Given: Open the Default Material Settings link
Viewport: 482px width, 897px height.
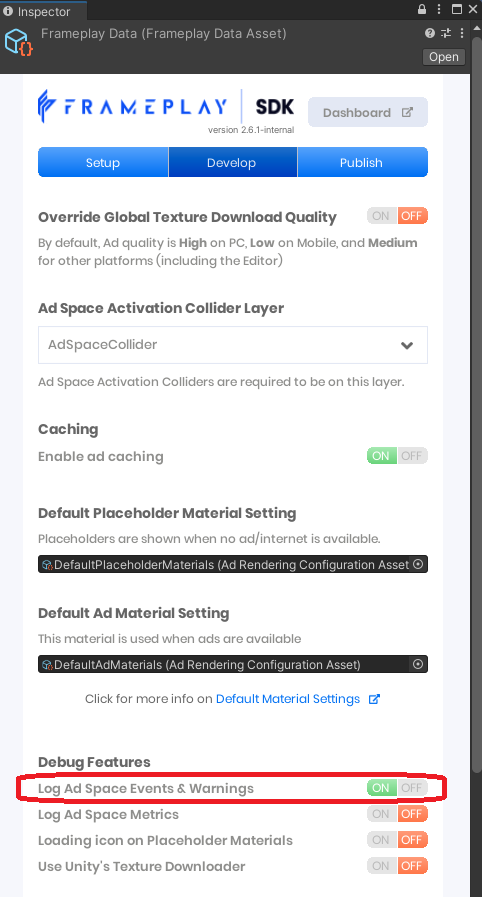Looking at the screenshot, I should 288,699.
